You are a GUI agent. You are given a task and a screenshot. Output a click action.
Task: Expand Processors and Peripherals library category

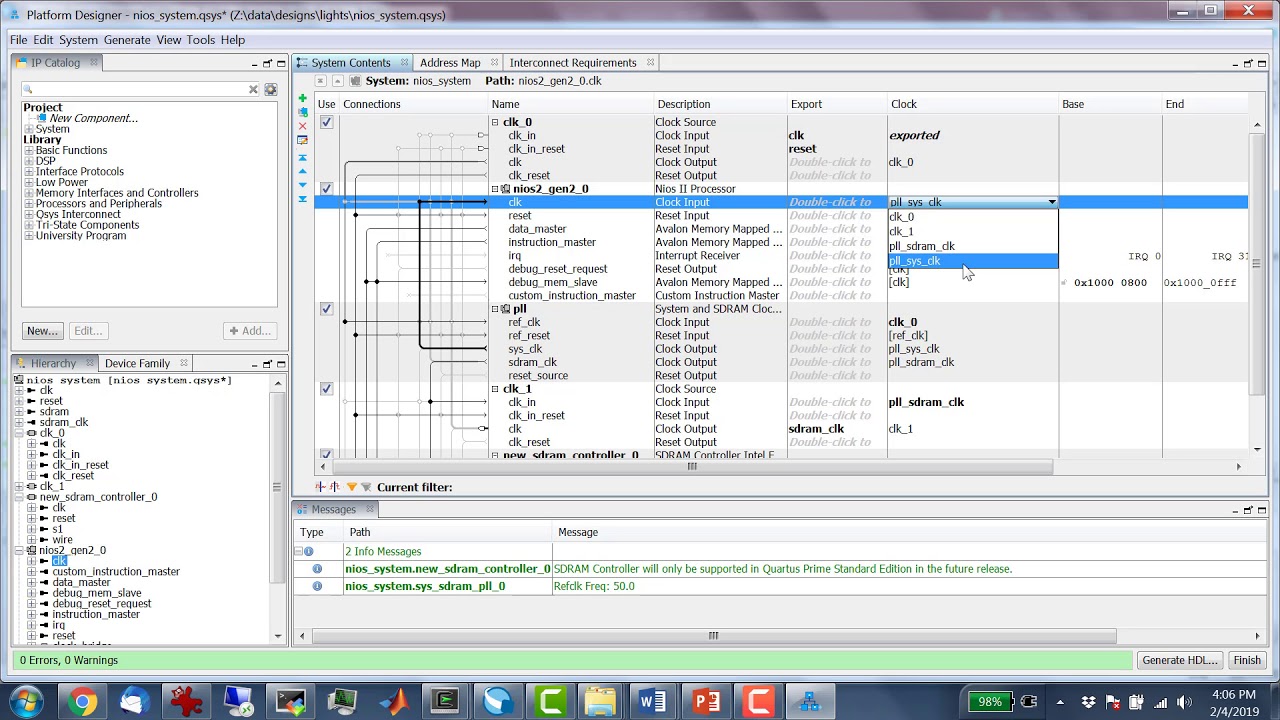tap(29, 204)
